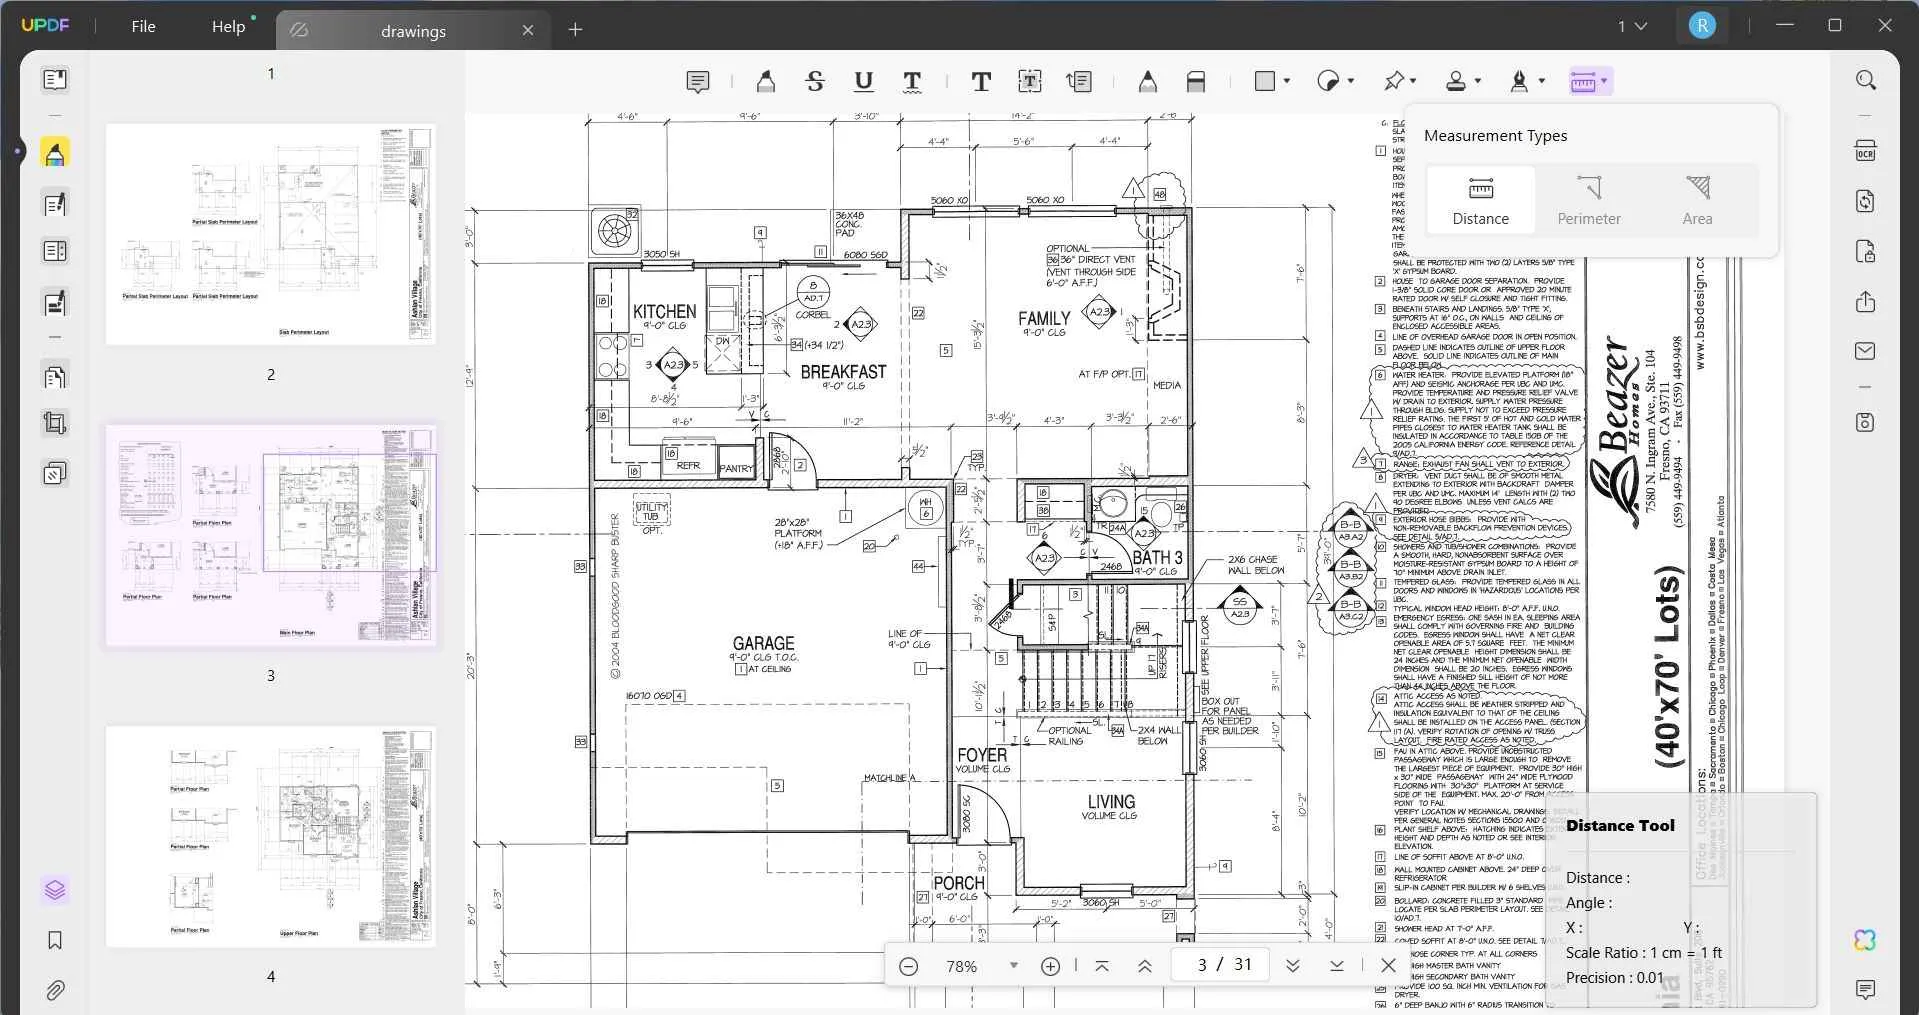Select the Sticky Note comment tool
The height and width of the screenshot is (1015, 1919).
pos(698,82)
